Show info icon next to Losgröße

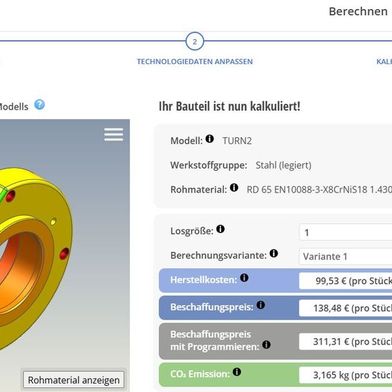220,229
